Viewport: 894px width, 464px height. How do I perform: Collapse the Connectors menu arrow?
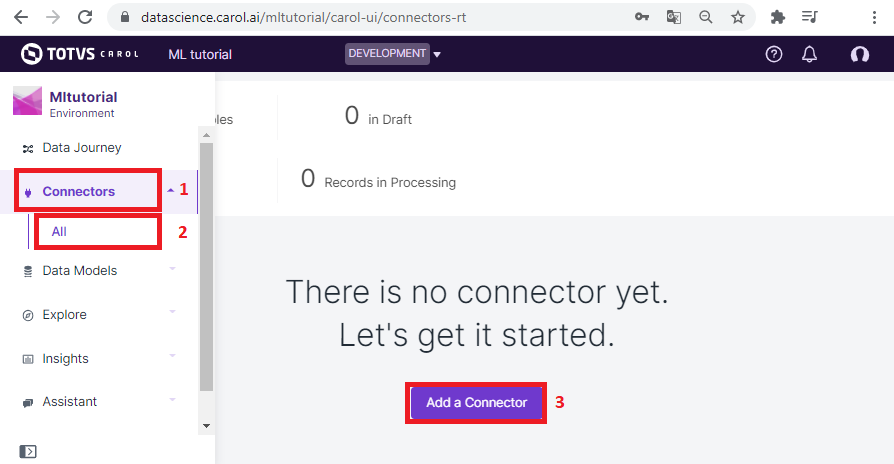(170, 190)
